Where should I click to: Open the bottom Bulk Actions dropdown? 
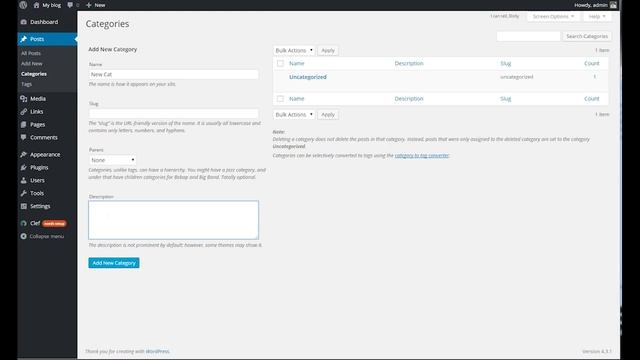[294, 115]
